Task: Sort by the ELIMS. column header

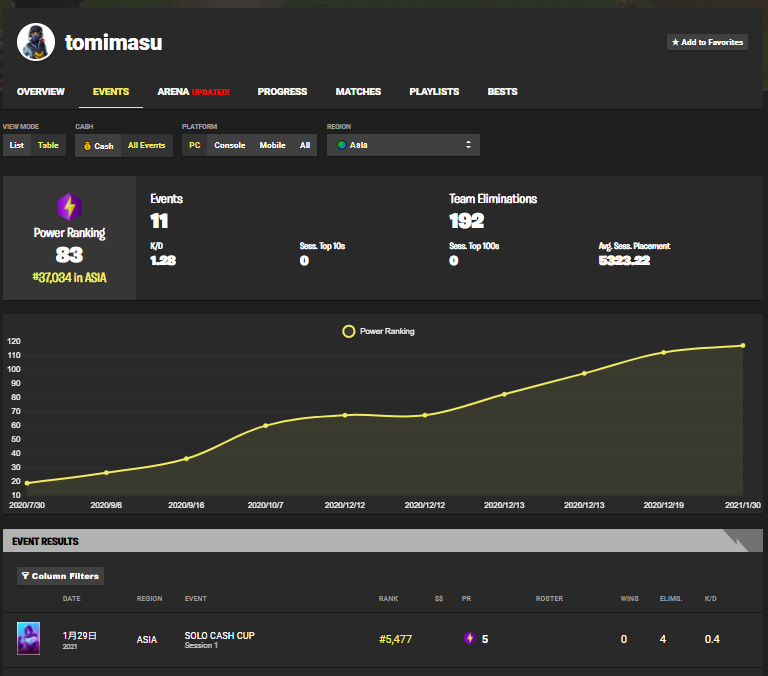Action: tap(671, 599)
